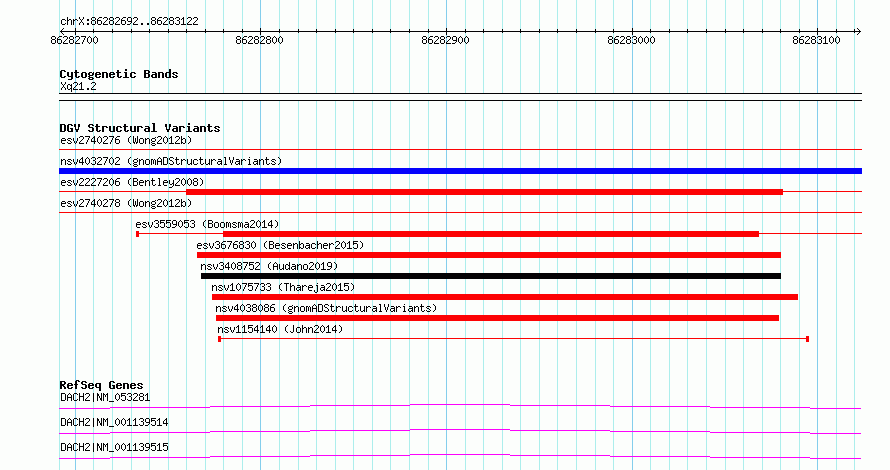The image size is (890, 470).
Task: Open variant nsv4032702 gnomAD label
Action: pyautogui.click(x=171, y=161)
